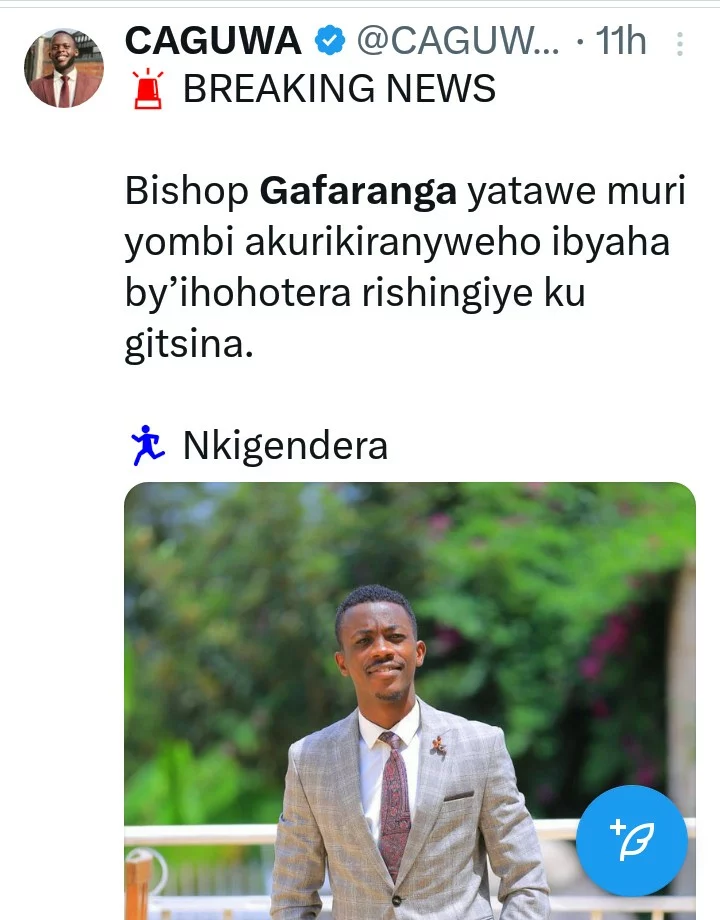Click the red siren emoji

(x=148, y=89)
